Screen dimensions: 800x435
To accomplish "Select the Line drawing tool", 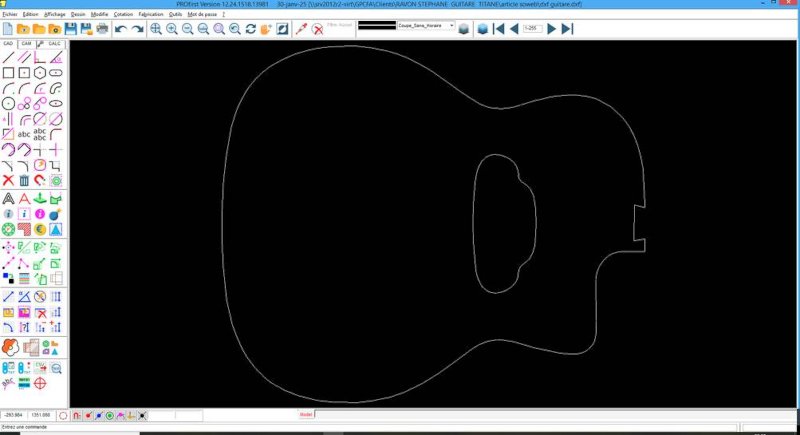I will (8, 58).
